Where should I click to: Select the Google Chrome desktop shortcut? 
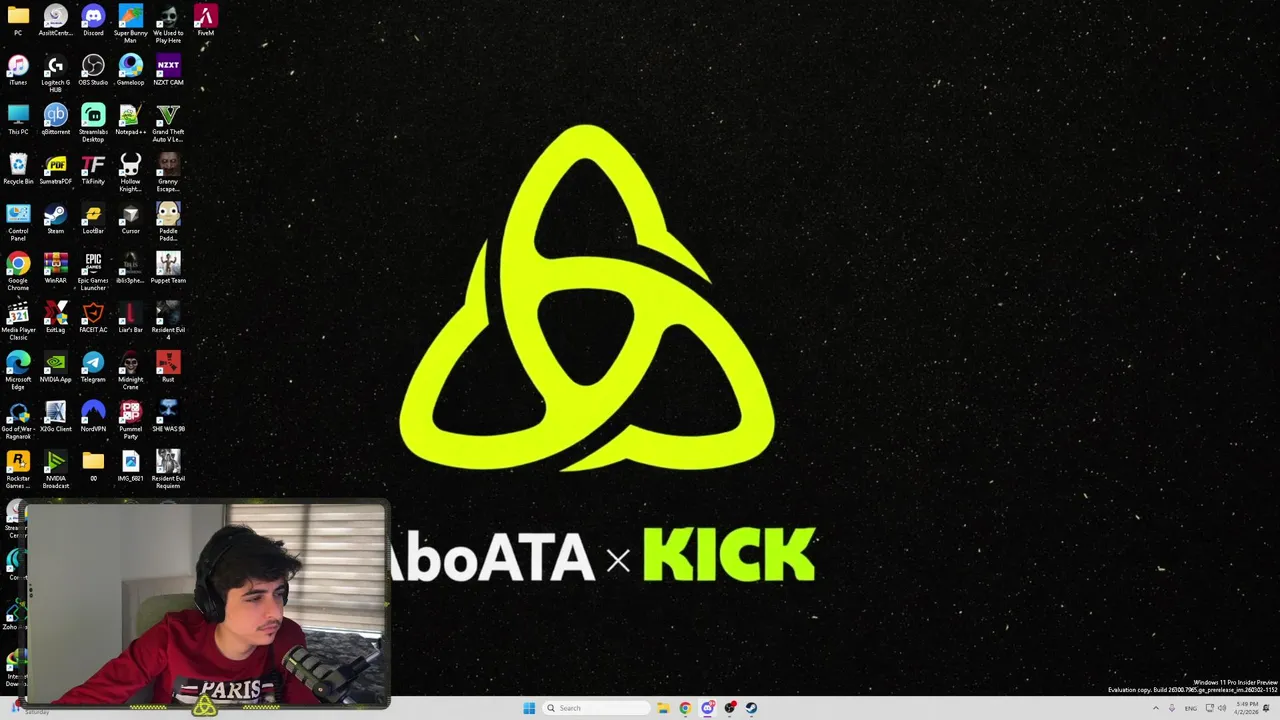coord(18,271)
